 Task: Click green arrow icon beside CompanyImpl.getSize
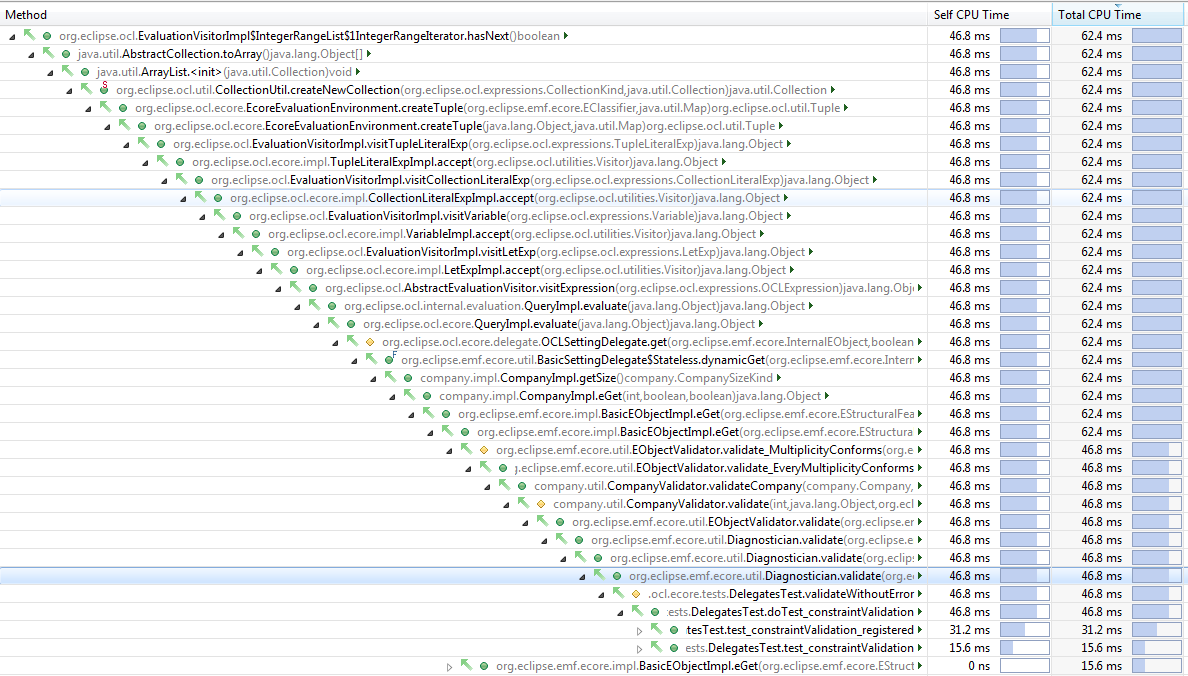[x=390, y=378]
